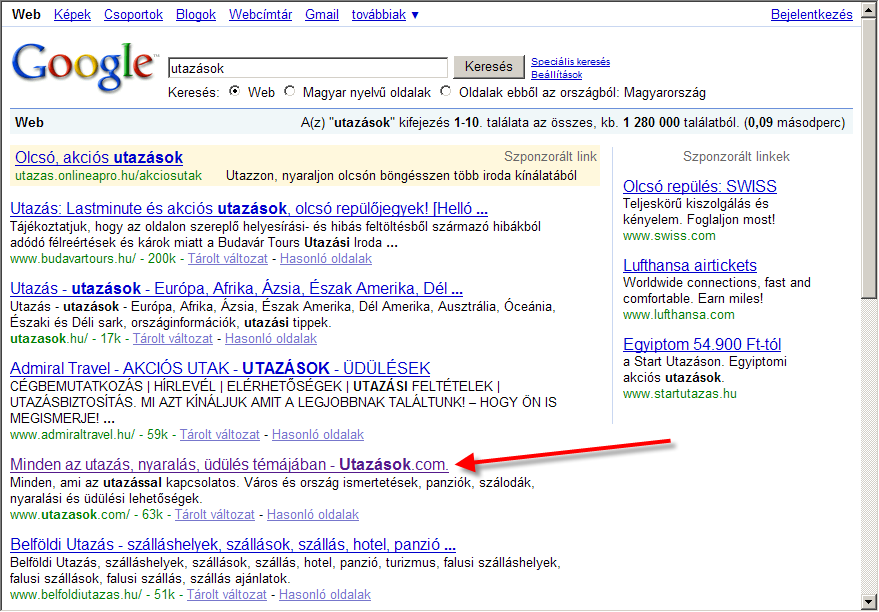Open the Beállítások link
This screenshot has width=879, height=612.
[557, 75]
